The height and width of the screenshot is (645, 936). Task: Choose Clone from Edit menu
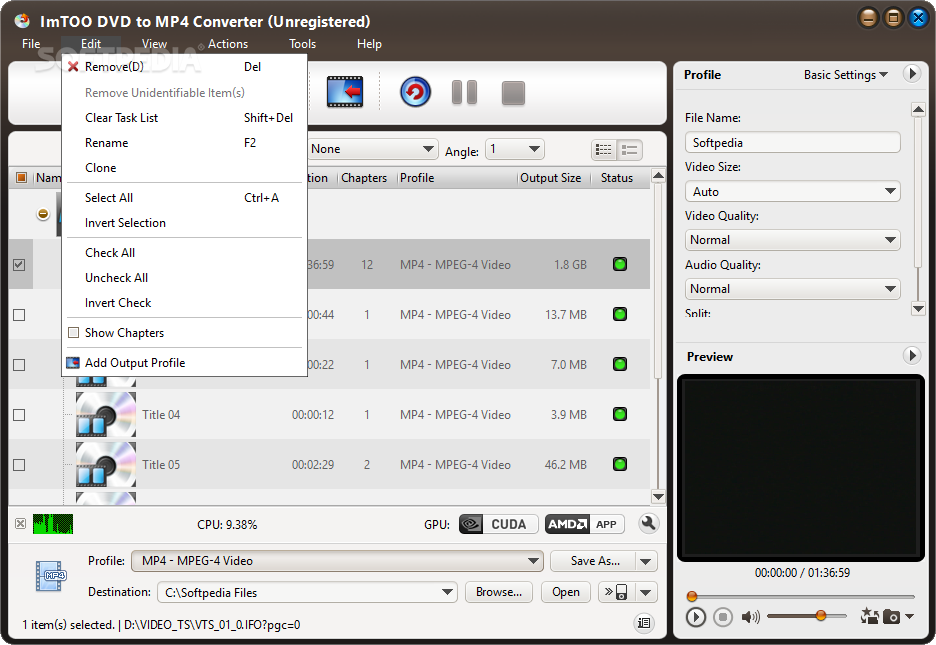[184, 168]
